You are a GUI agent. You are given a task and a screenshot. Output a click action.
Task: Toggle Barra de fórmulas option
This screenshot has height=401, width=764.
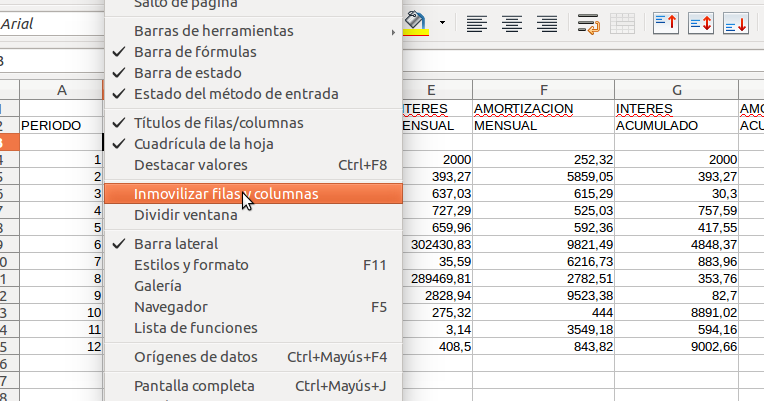253,52
